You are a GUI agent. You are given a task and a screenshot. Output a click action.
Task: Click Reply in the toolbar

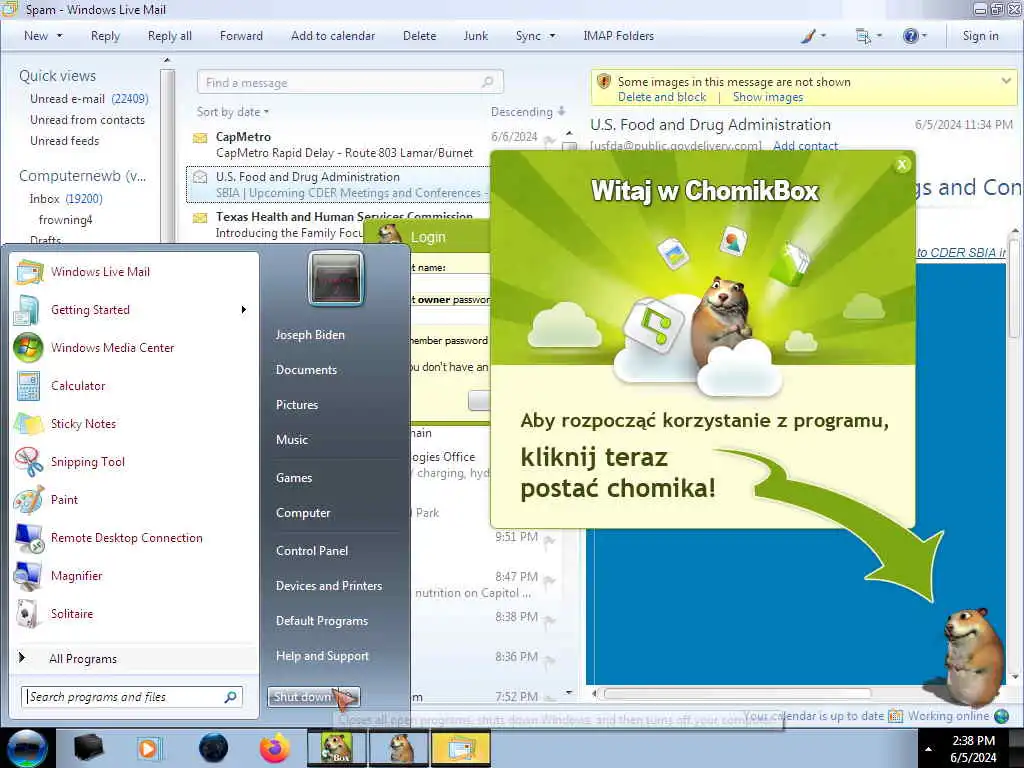click(x=105, y=36)
